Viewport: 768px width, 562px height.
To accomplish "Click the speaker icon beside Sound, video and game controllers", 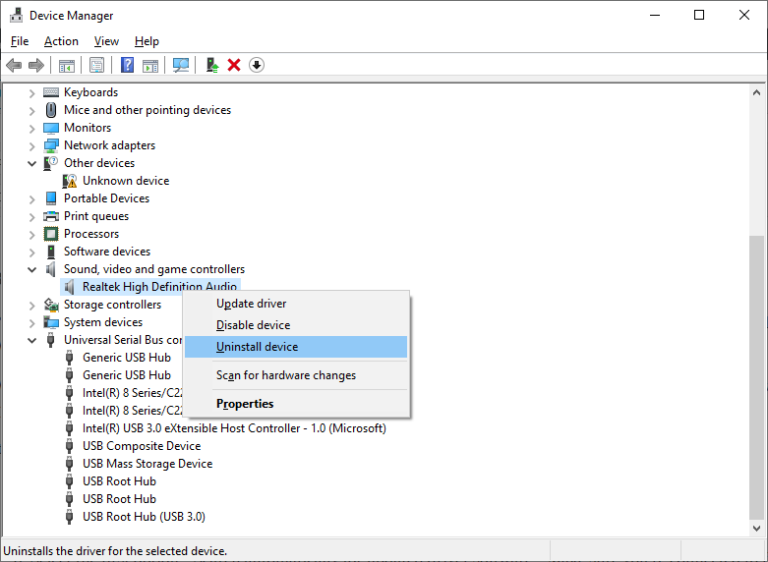I will [51, 269].
